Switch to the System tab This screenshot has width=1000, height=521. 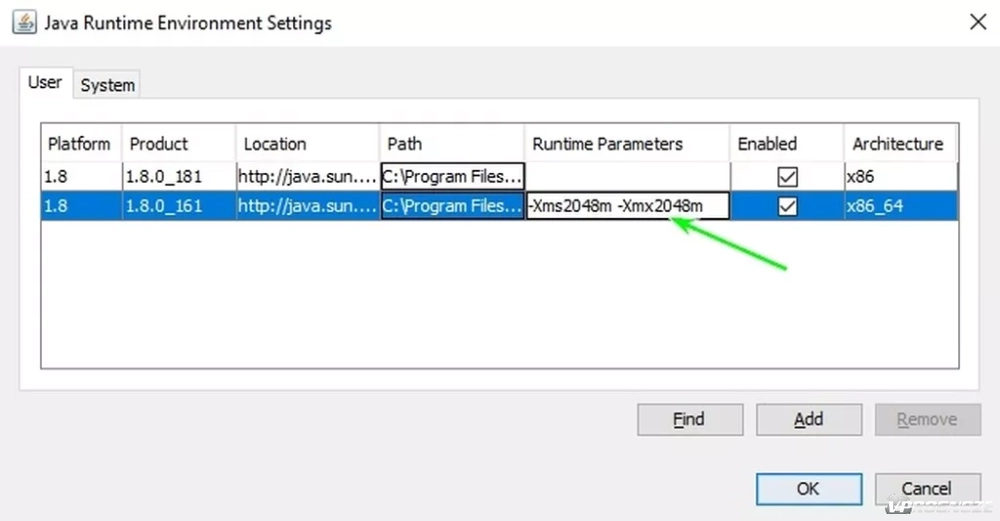click(x=107, y=85)
